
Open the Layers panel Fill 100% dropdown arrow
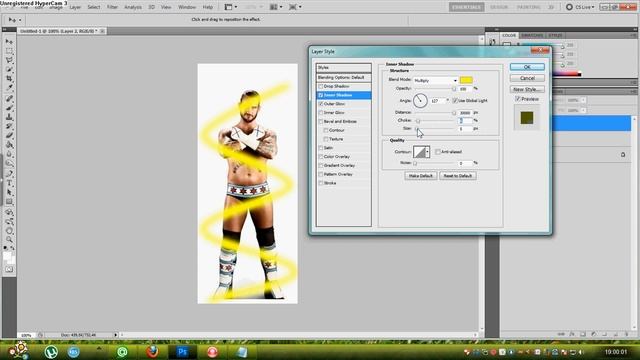point(583,111)
